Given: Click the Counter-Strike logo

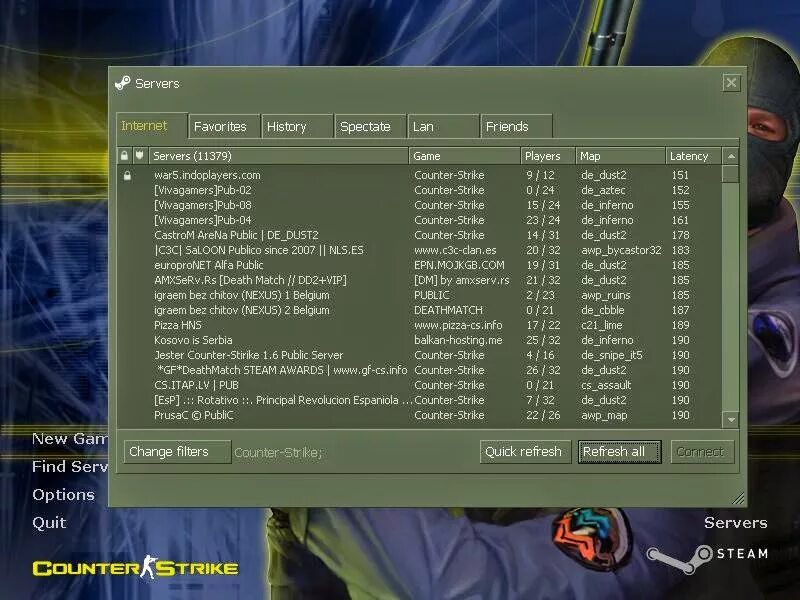Looking at the screenshot, I should click(135, 567).
